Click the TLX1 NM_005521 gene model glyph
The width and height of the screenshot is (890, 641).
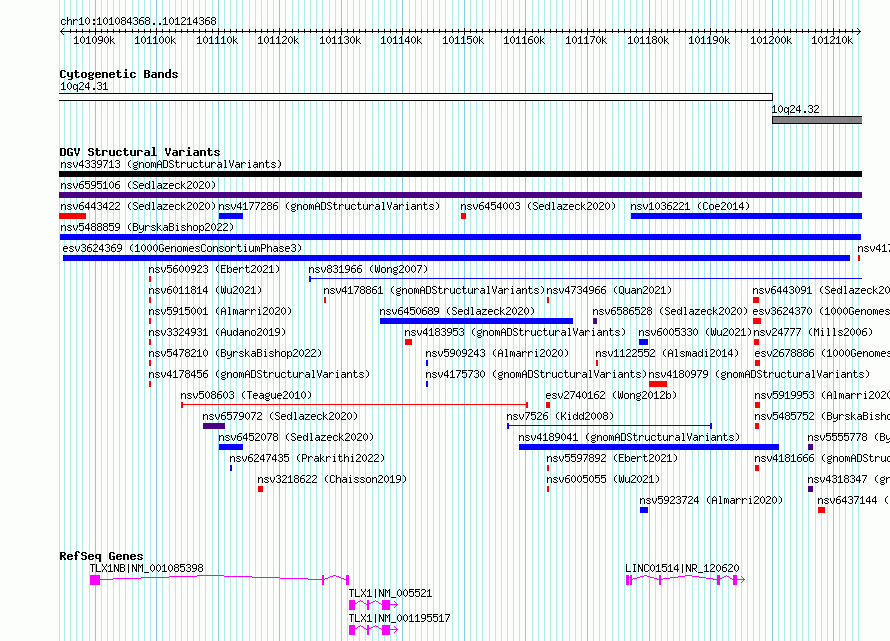click(x=373, y=605)
